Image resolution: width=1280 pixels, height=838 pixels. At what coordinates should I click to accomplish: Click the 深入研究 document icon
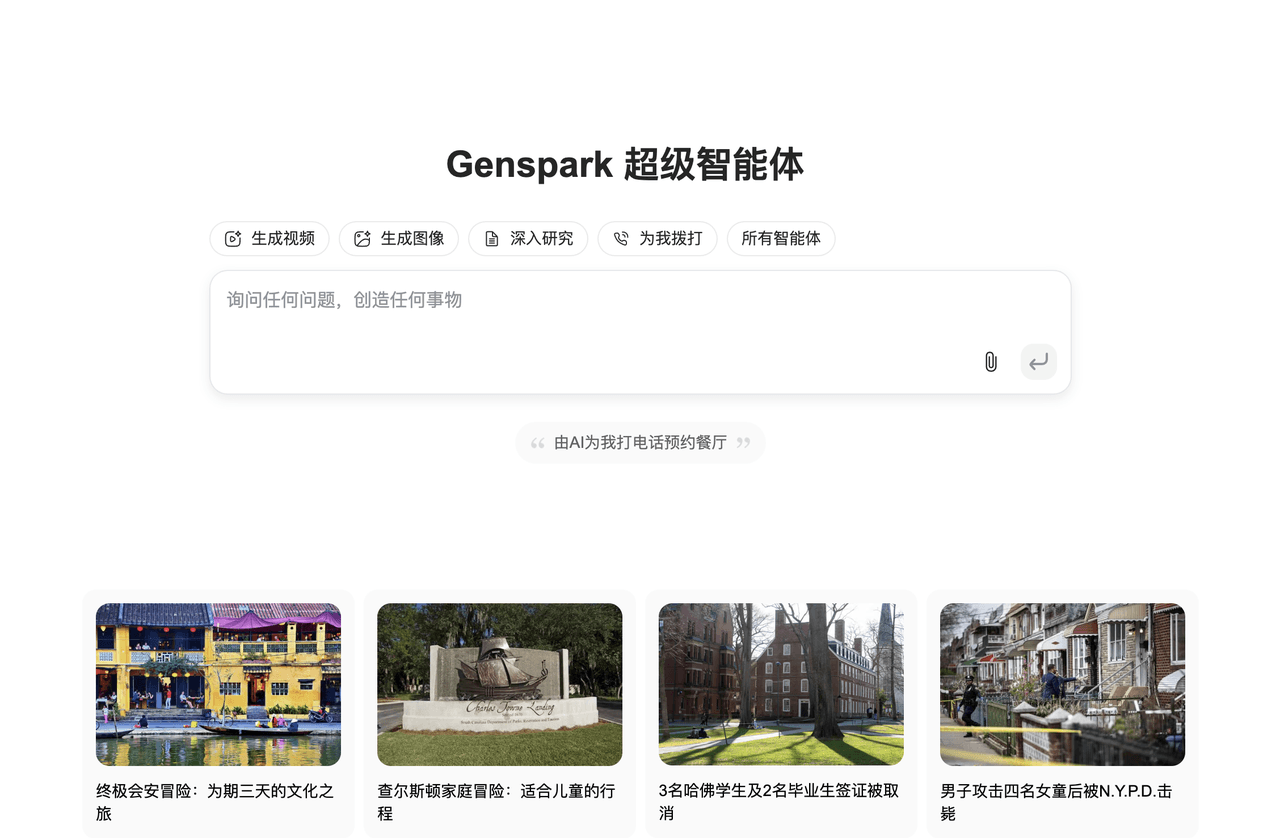click(491, 239)
